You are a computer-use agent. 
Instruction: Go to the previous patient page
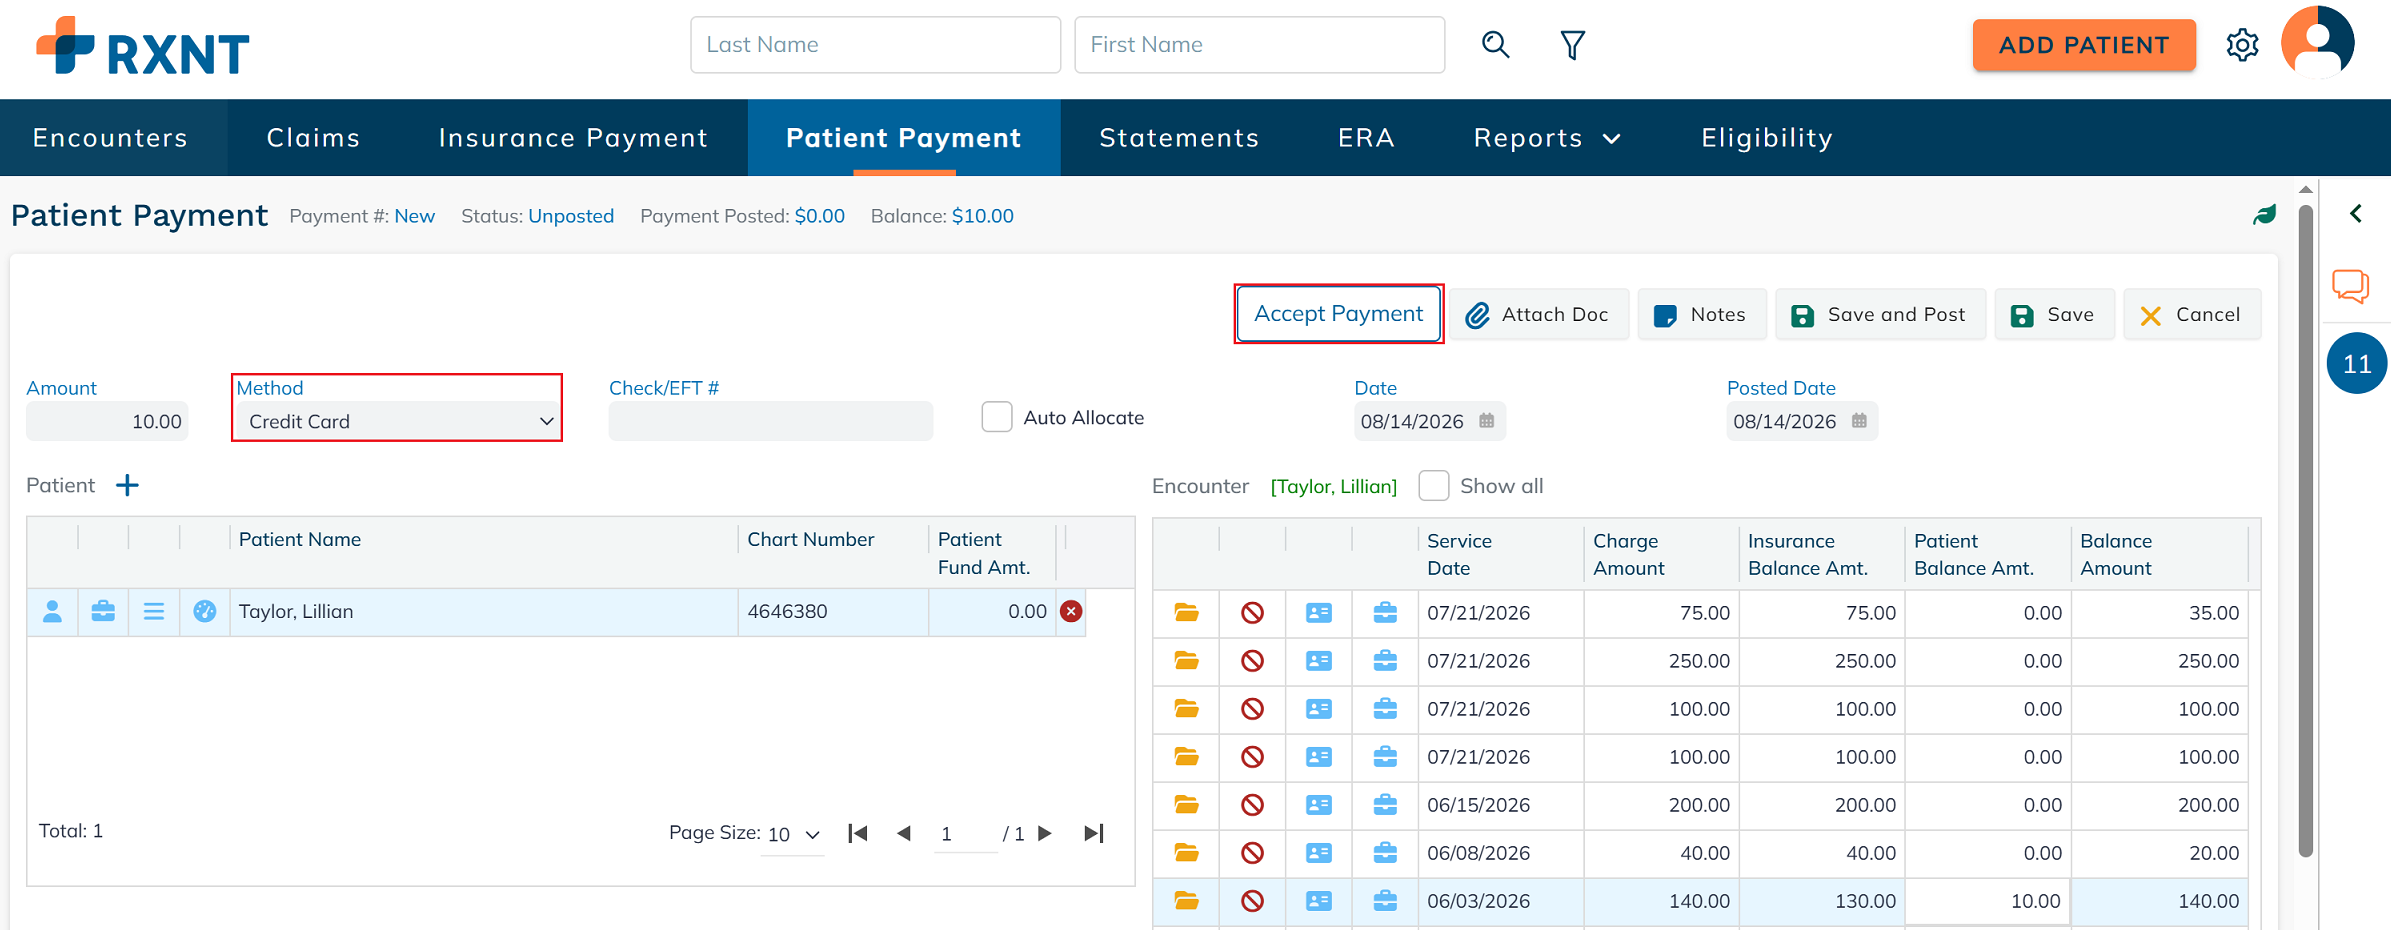click(904, 833)
